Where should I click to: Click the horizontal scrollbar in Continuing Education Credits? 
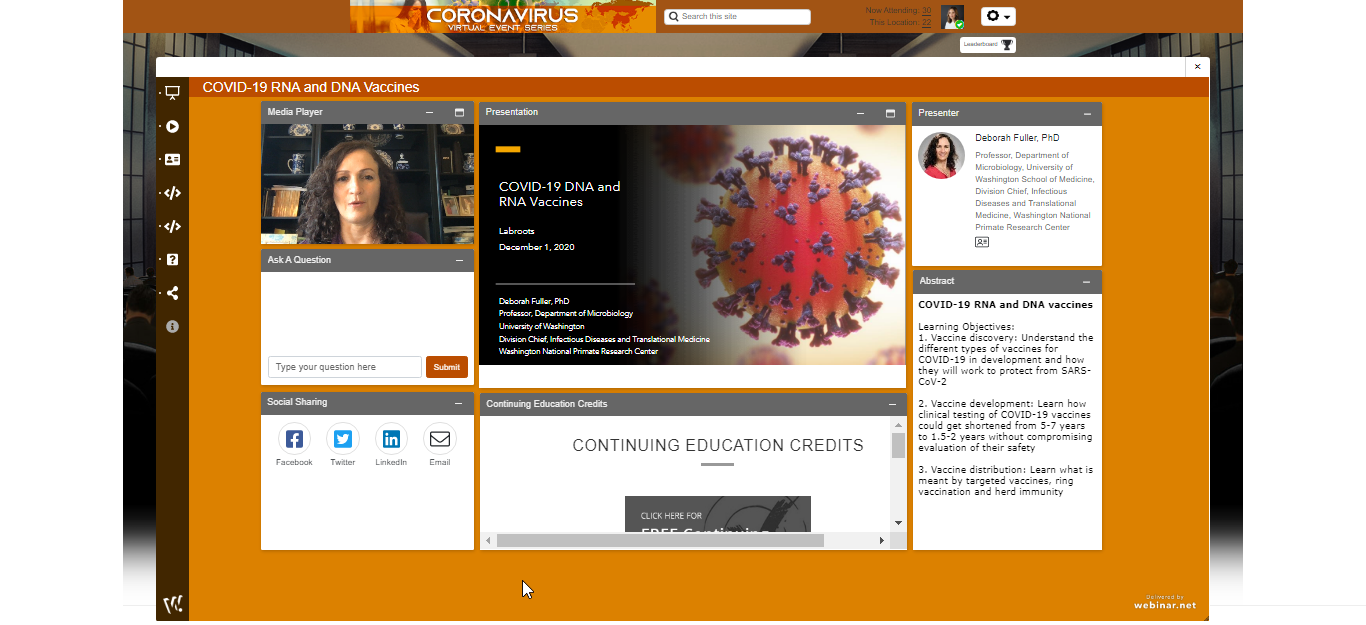tap(660, 540)
